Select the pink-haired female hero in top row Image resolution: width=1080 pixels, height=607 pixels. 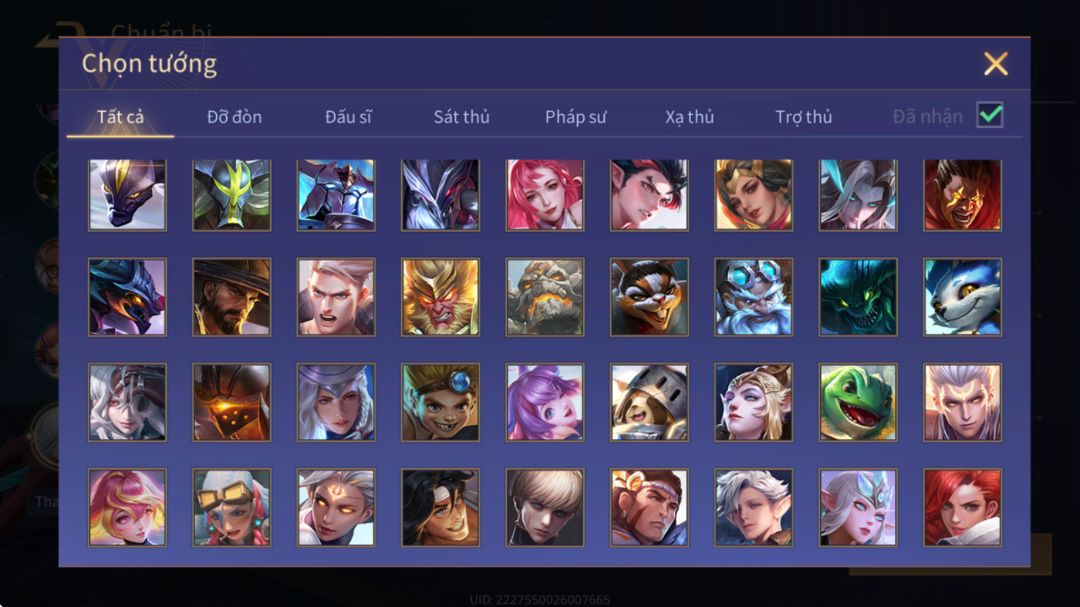(545, 195)
